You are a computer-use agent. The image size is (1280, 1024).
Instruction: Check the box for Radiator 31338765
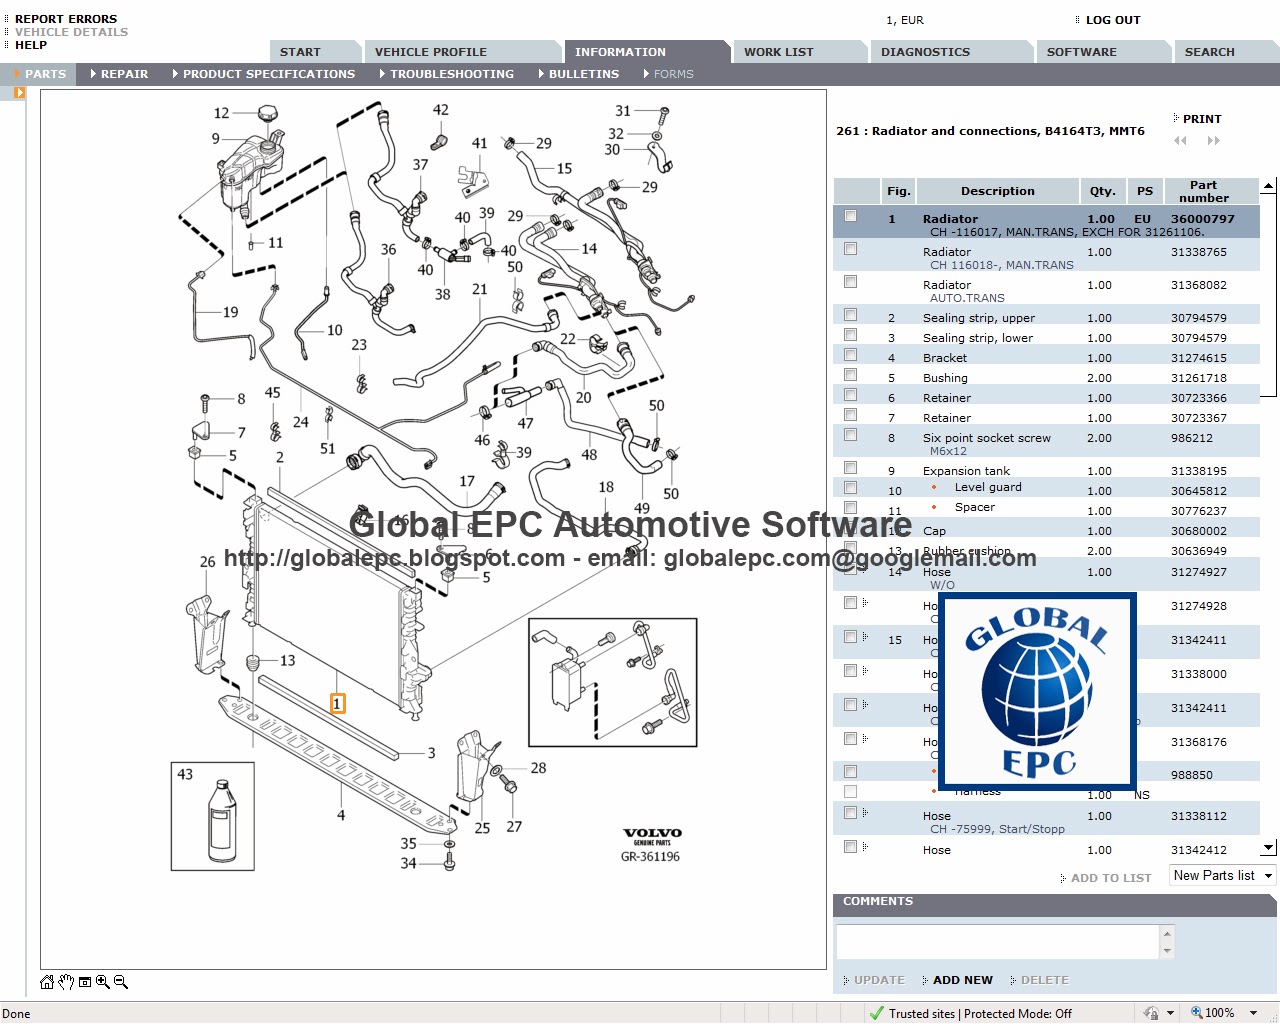click(850, 249)
